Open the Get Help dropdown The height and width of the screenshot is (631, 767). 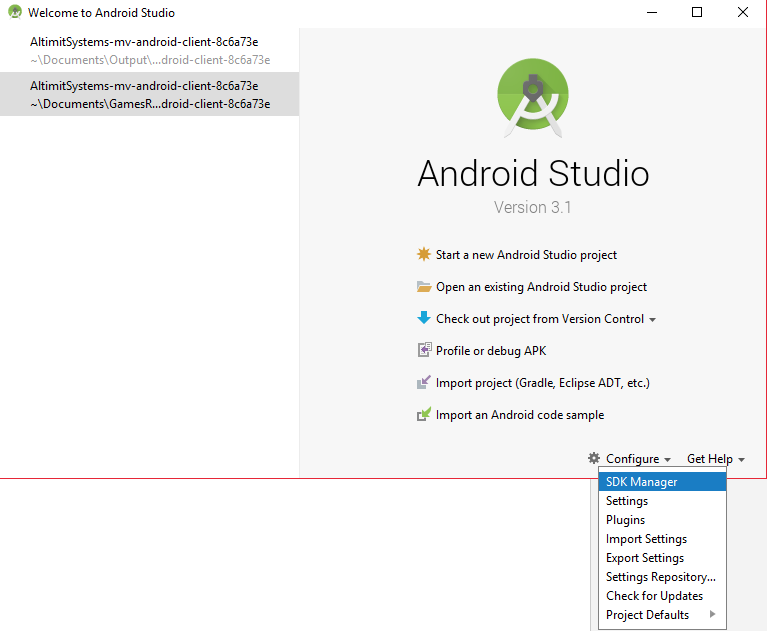[715, 459]
